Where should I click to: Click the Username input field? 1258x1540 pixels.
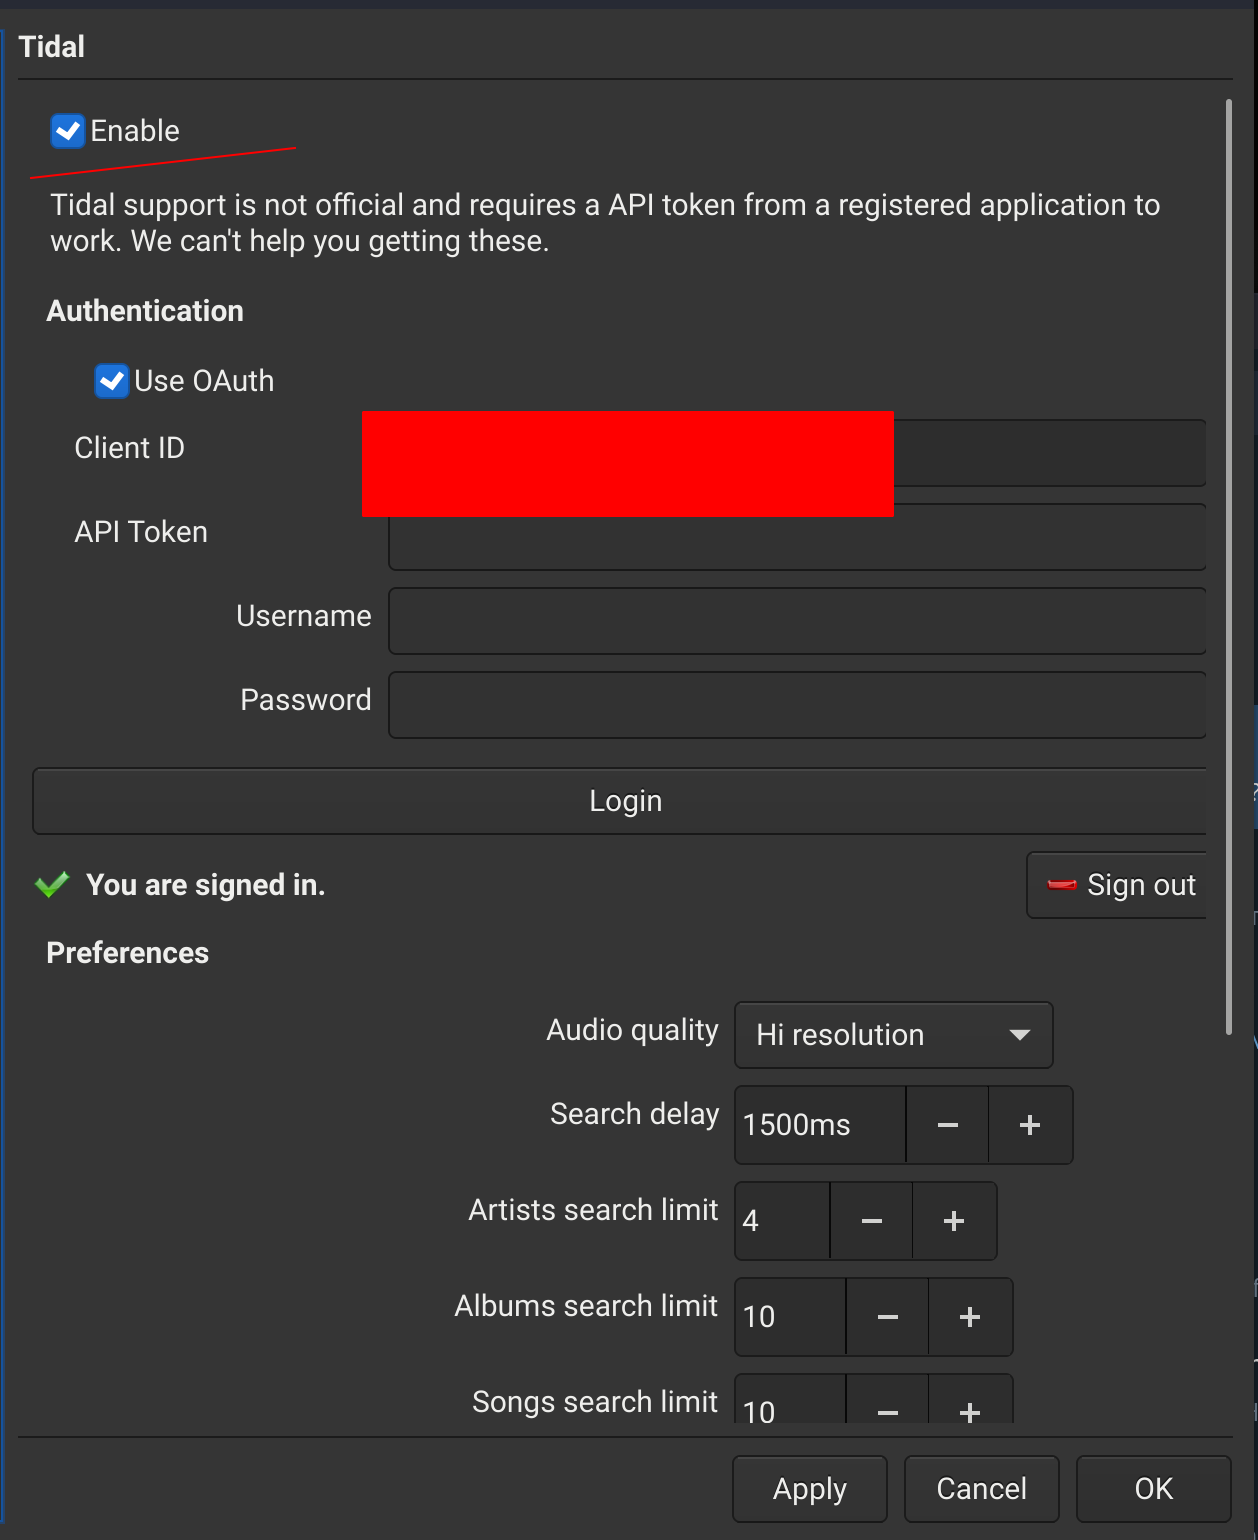[797, 621]
